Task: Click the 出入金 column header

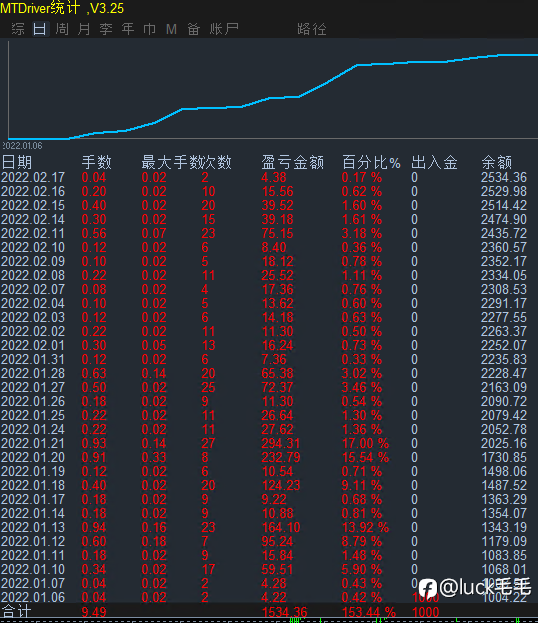Action: coord(434,163)
